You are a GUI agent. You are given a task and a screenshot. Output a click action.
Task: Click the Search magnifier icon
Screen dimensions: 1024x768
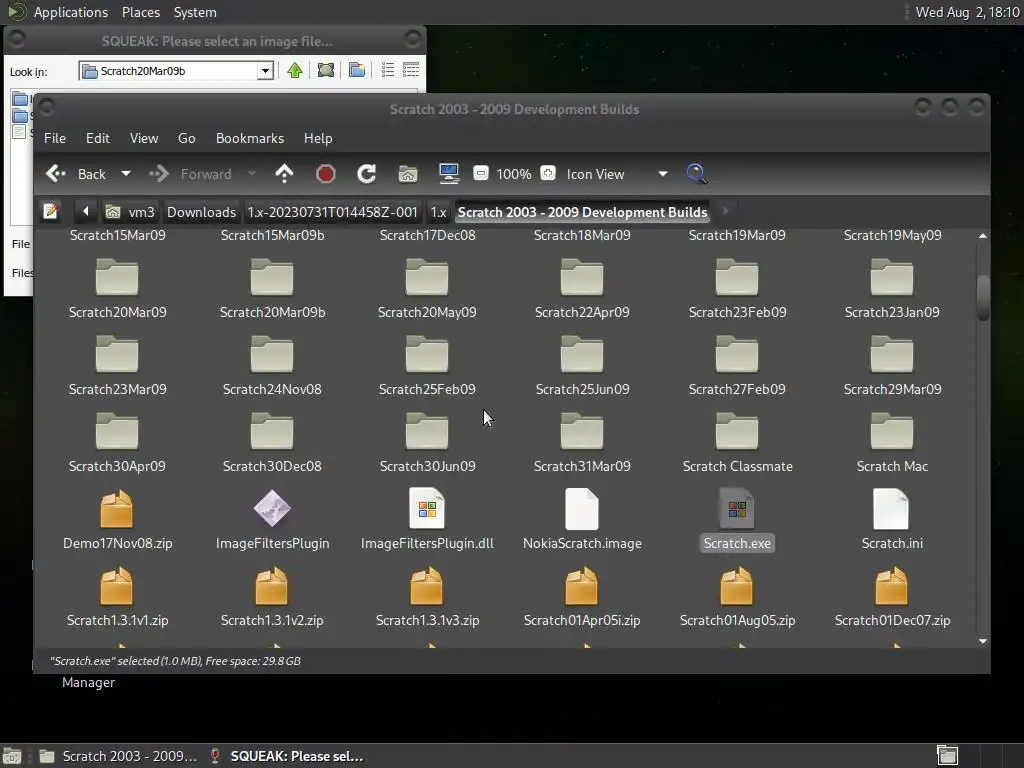click(697, 174)
